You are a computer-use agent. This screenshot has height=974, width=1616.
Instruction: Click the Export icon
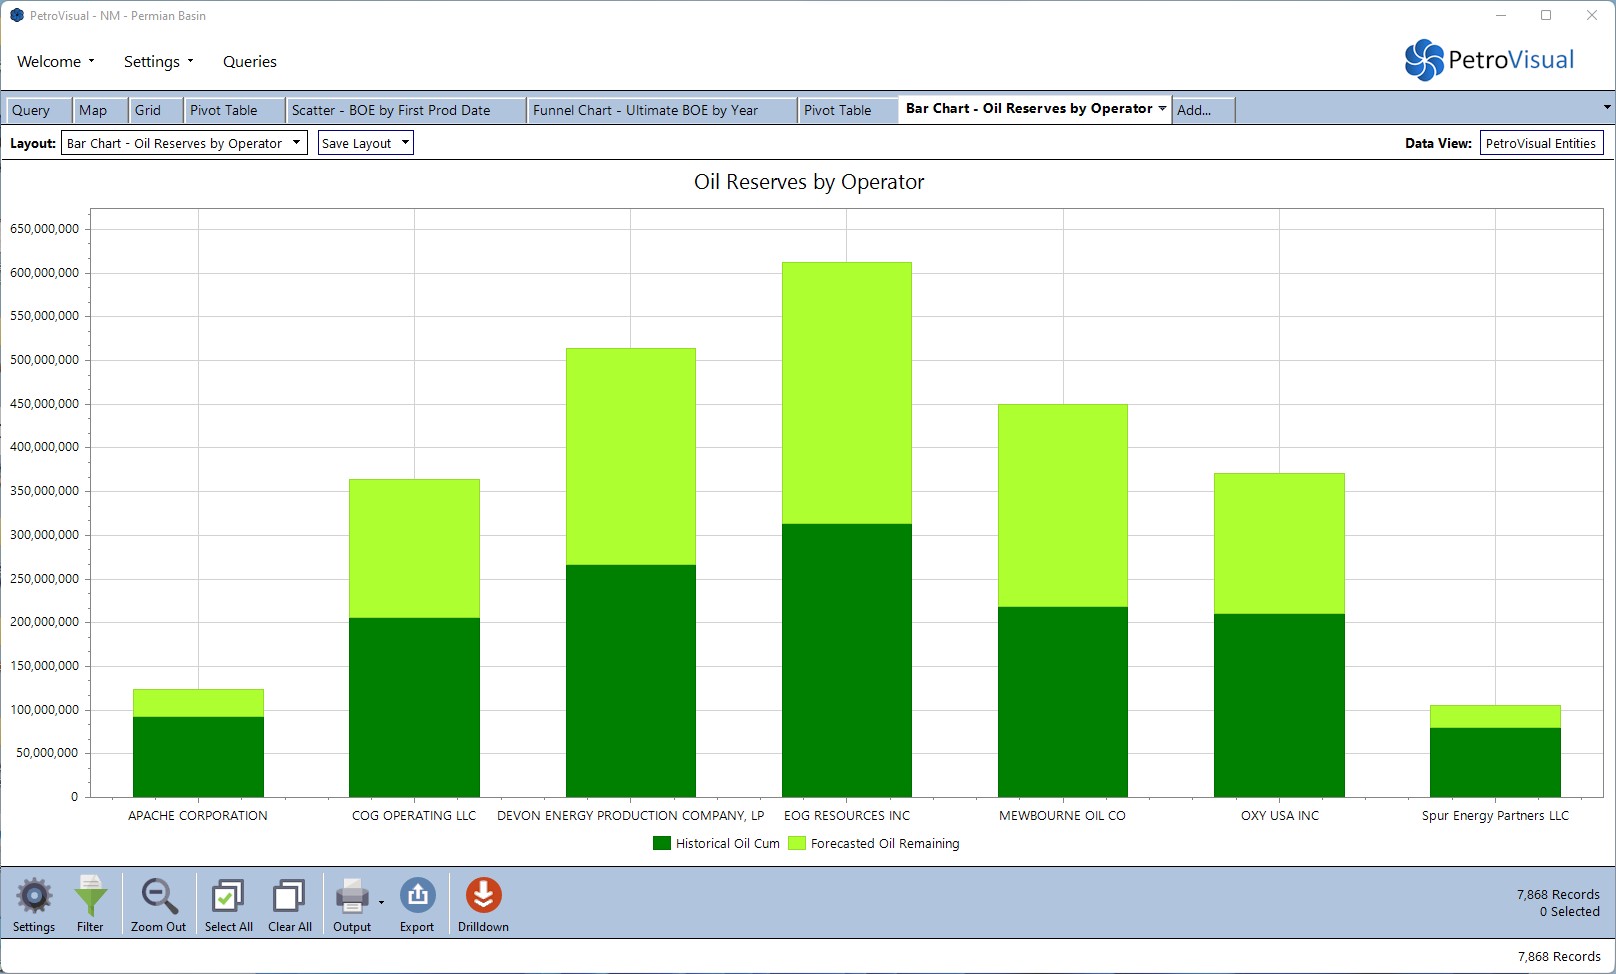pyautogui.click(x=417, y=897)
